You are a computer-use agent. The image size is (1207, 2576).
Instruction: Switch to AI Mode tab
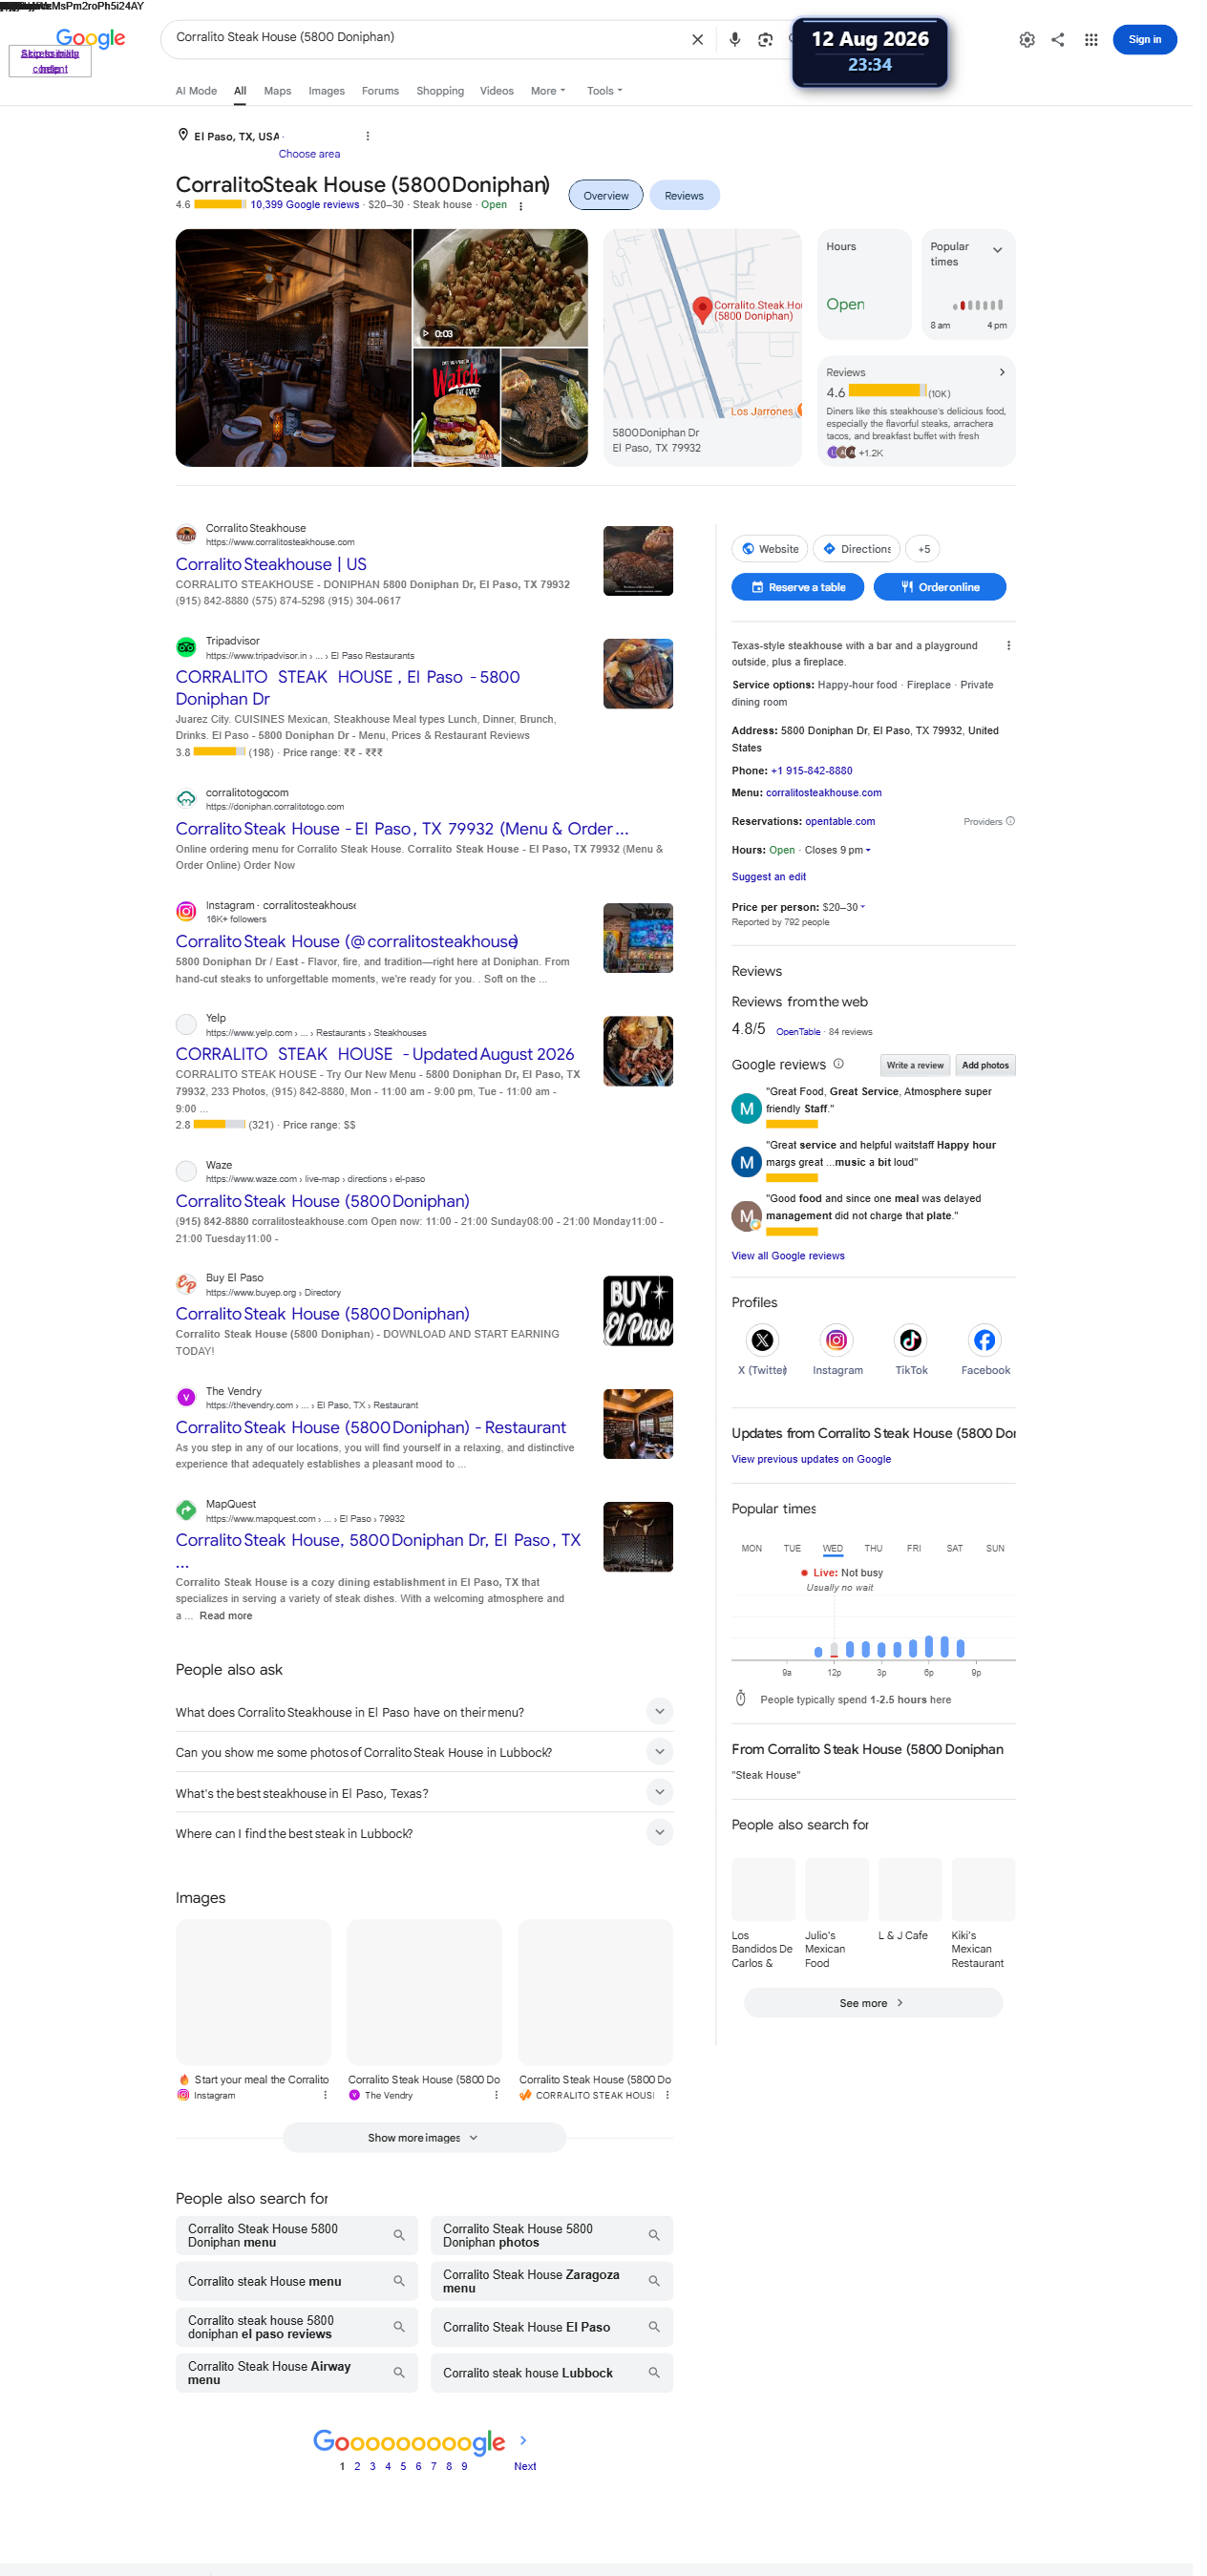pyautogui.click(x=196, y=91)
